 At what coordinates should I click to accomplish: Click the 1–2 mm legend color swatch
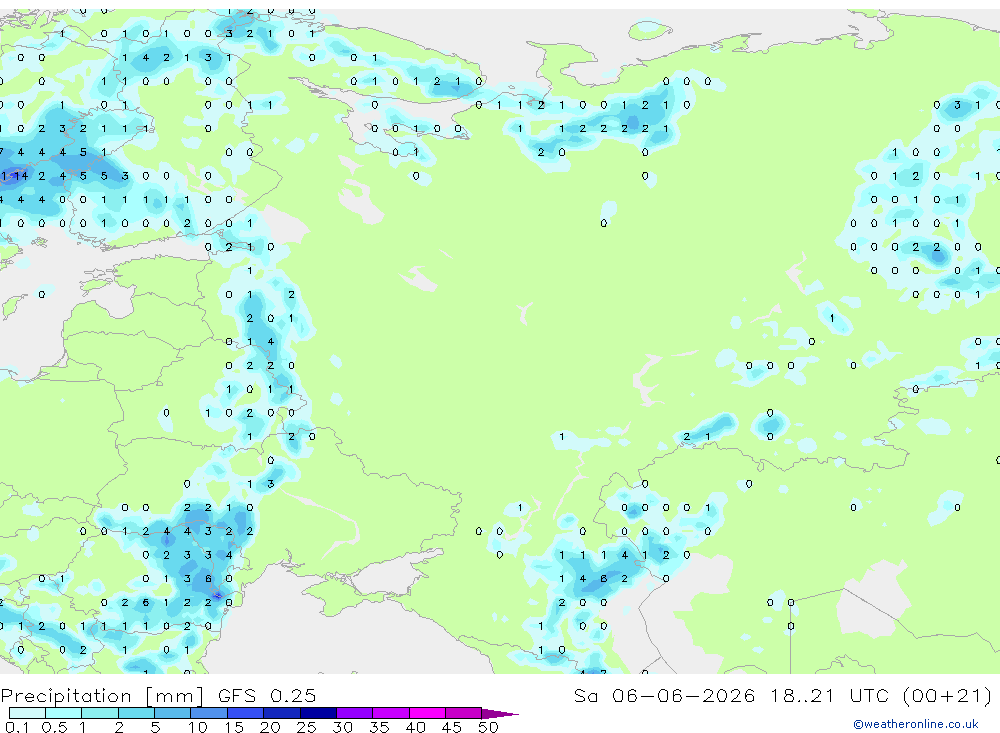[100, 713]
